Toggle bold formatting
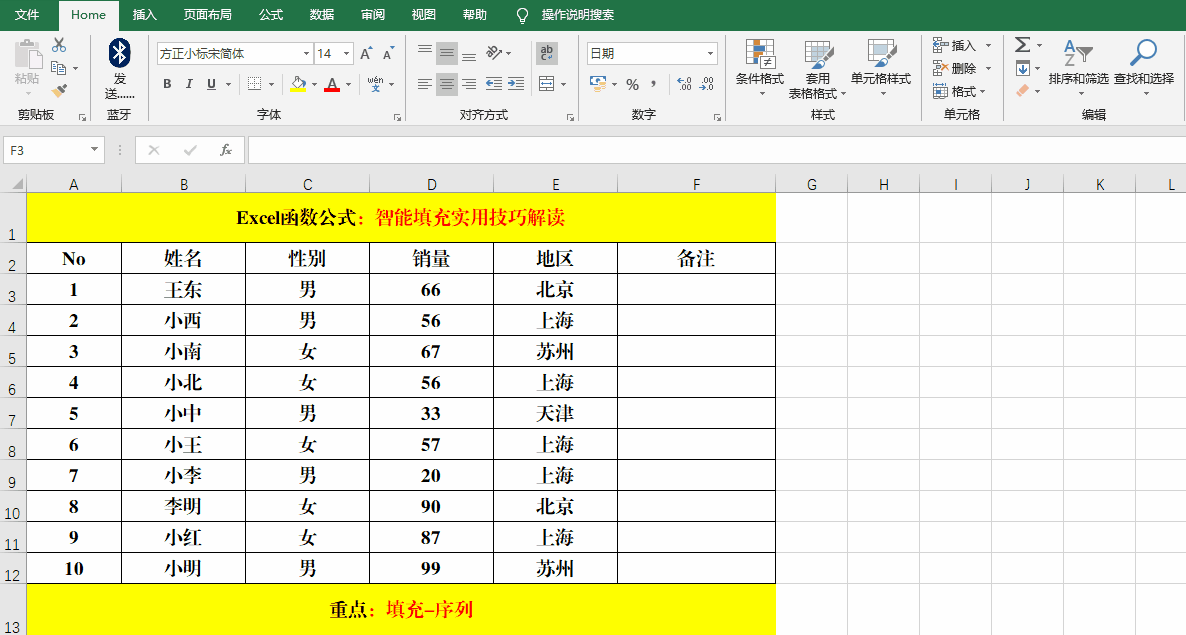The height and width of the screenshot is (635, 1186). (x=167, y=85)
